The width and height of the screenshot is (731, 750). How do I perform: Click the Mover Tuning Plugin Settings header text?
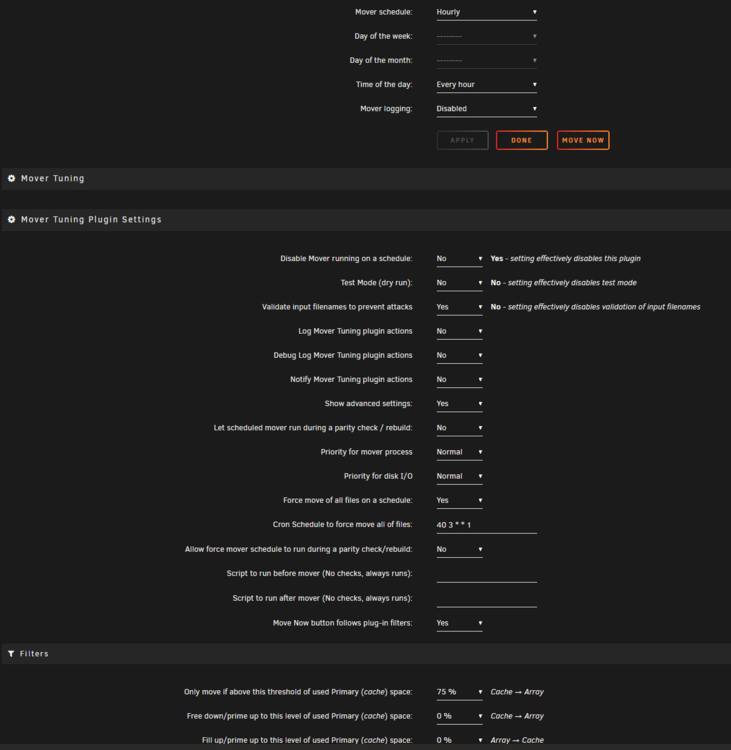pyautogui.click(x=91, y=220)
